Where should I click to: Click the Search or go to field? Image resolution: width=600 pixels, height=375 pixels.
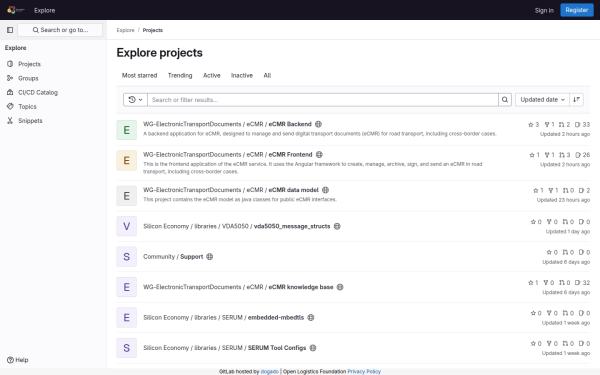pos(60,30)
